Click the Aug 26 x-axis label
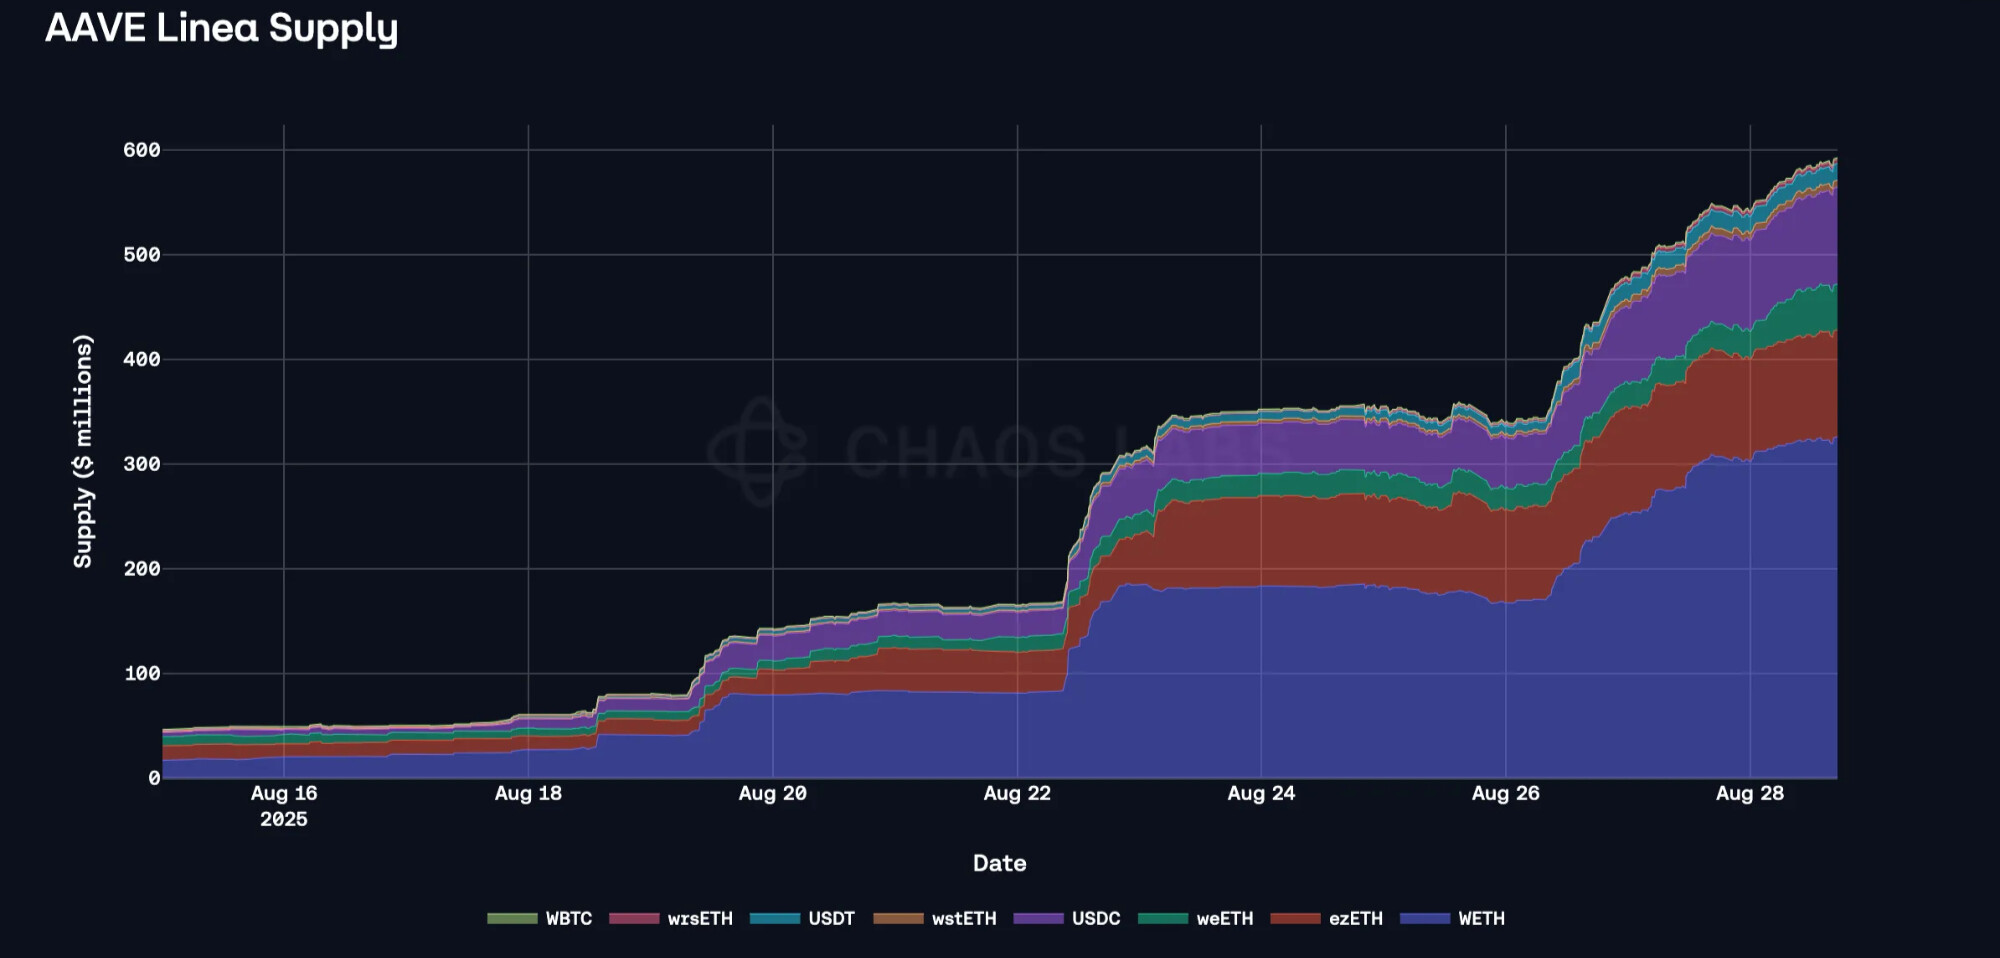The image size is (2000, 958). tap(1505, 793)
